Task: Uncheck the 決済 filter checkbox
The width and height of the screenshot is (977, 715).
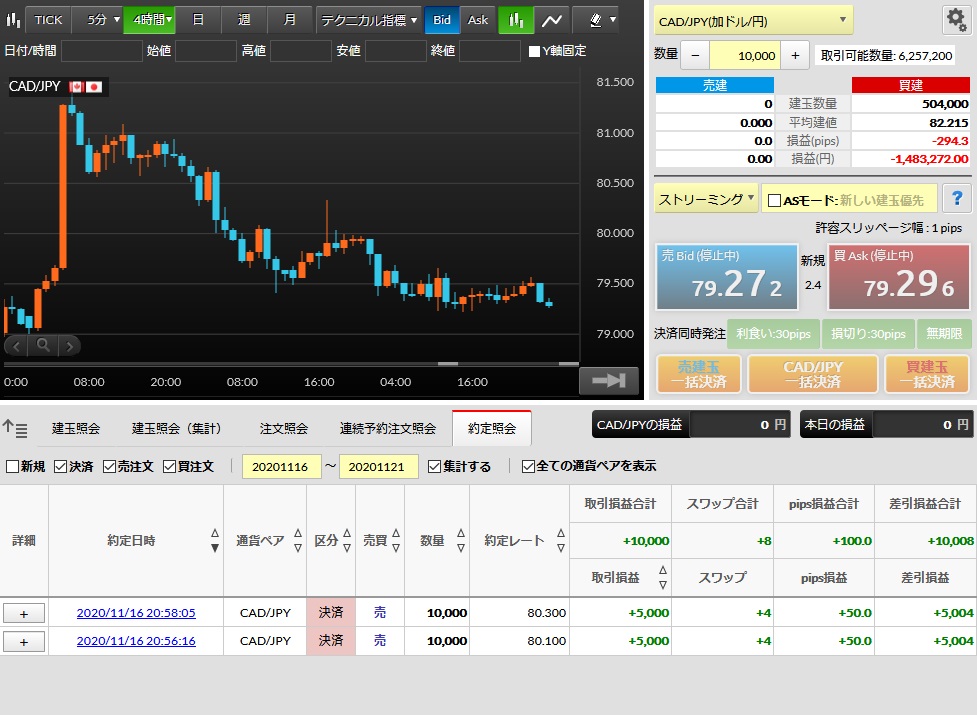Action: point(60,466)
